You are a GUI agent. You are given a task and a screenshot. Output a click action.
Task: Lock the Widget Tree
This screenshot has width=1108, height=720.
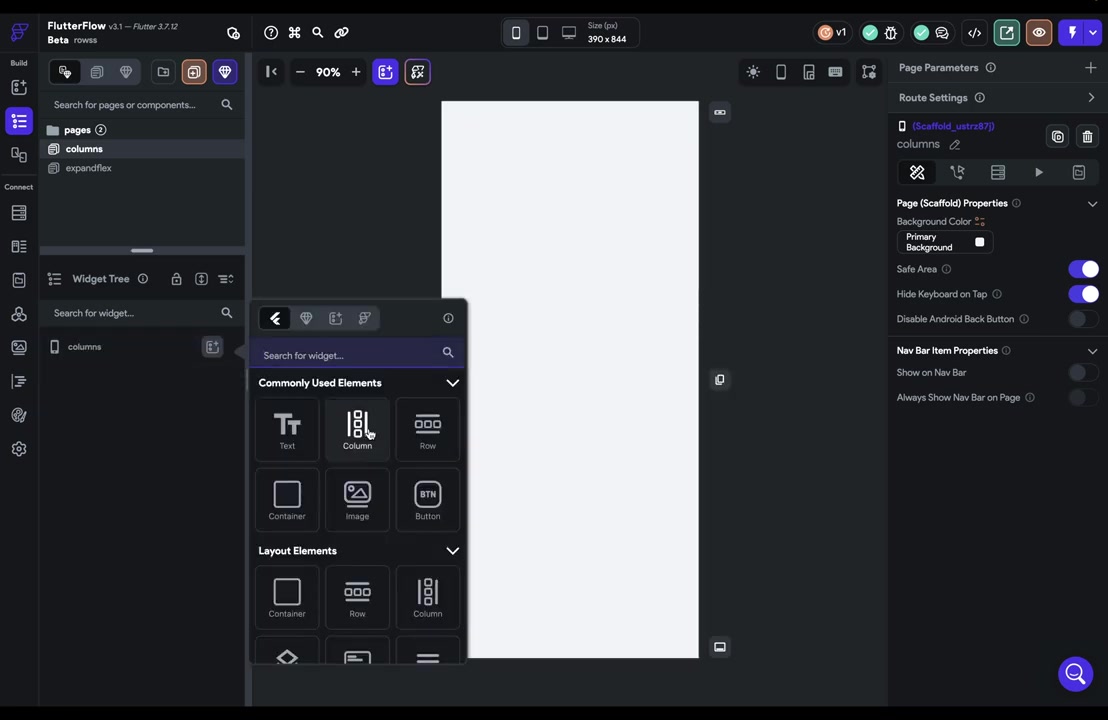tap(177, 279)
